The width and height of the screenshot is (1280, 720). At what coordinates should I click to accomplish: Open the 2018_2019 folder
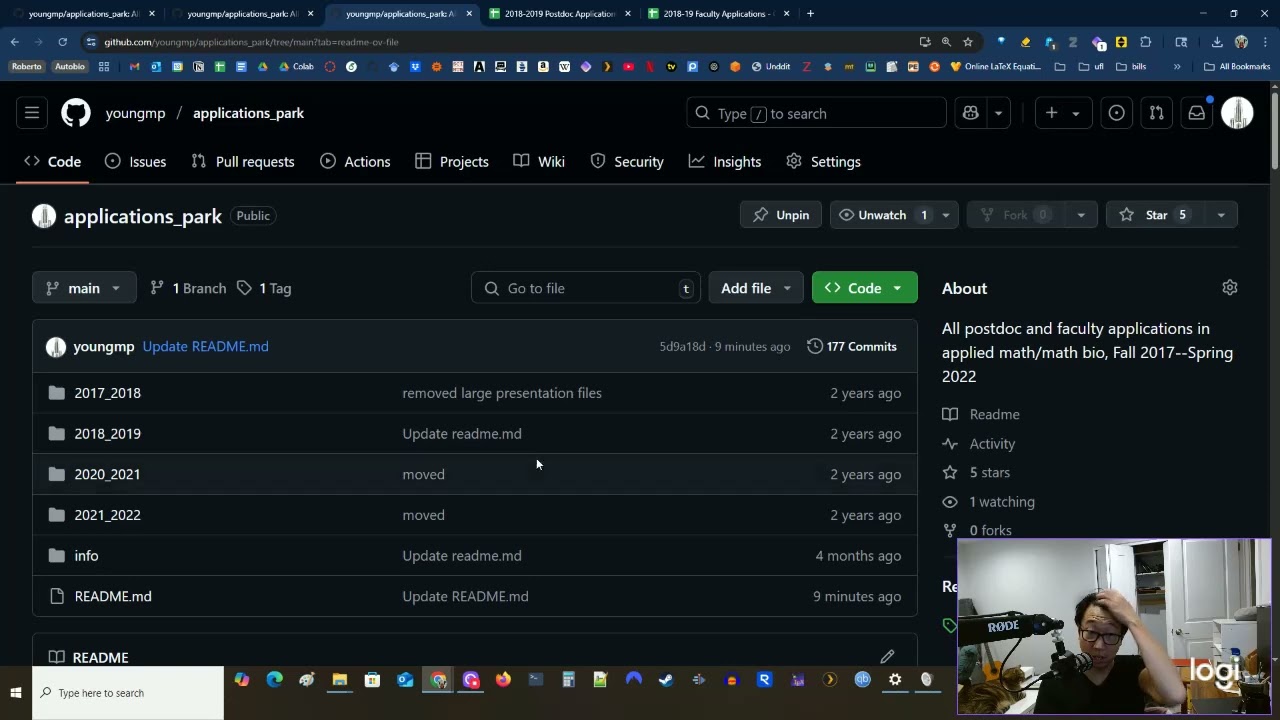coord(107,434)
